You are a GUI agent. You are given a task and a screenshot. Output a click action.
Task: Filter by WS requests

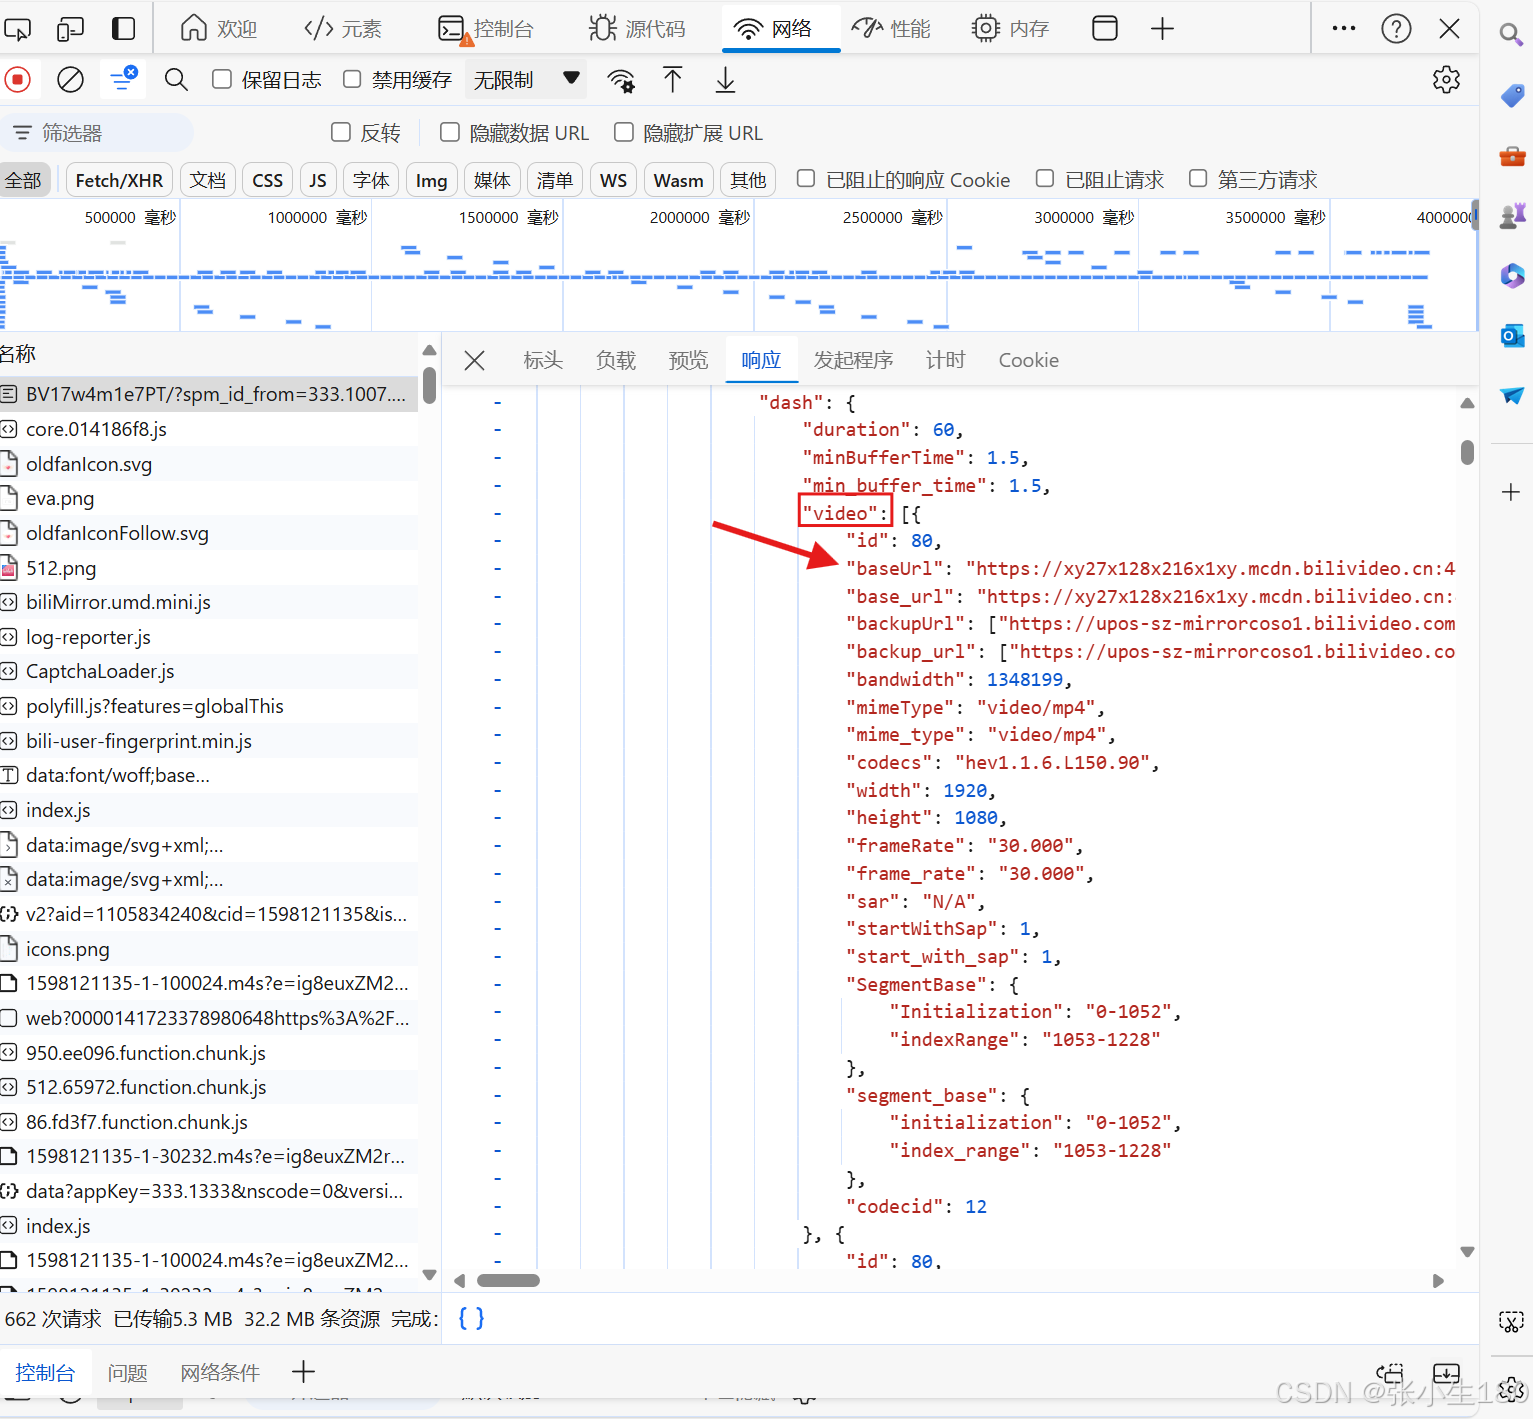click(613, 180)
